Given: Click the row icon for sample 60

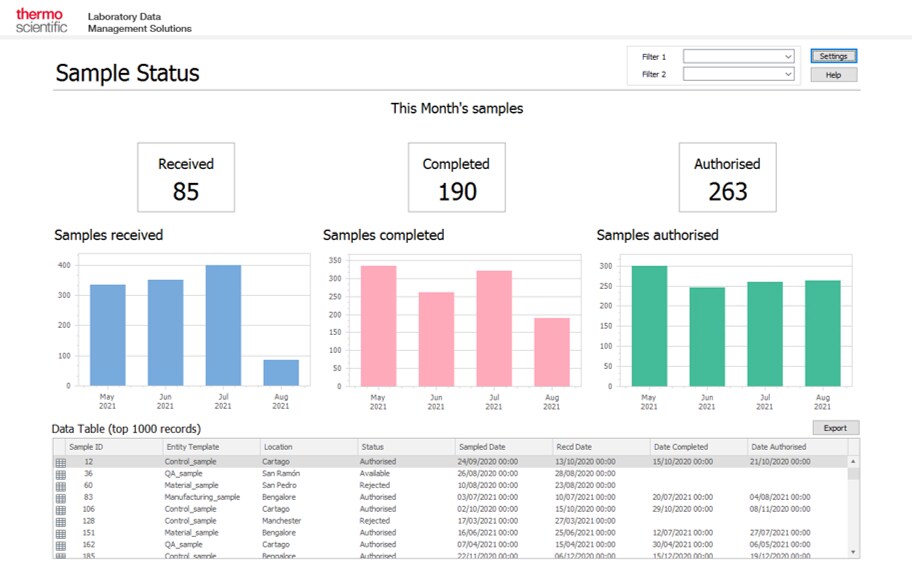Looking at the screenshot, I should pos(60,485).
